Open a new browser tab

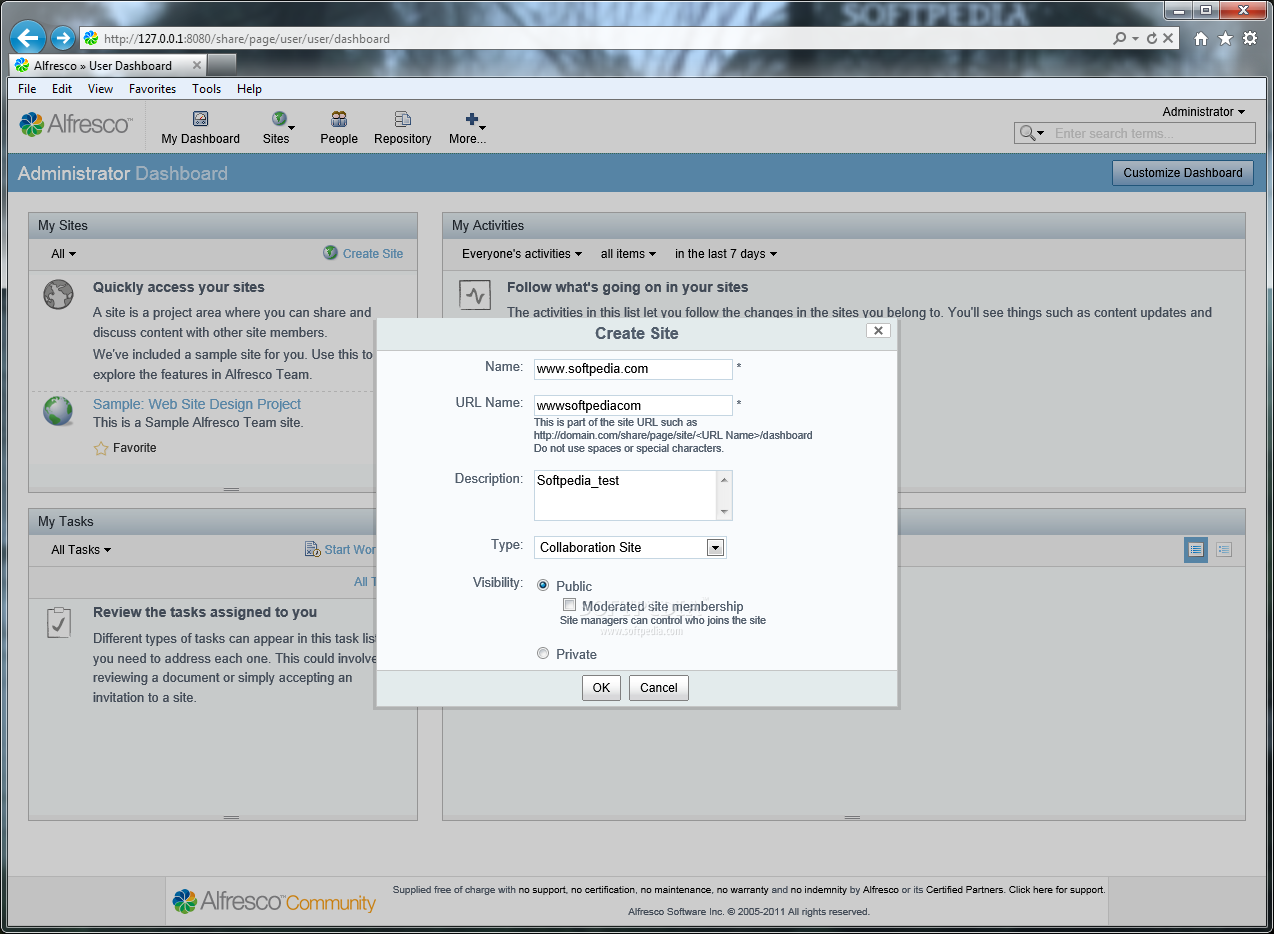pyautogui.click(x=222, y=65)
